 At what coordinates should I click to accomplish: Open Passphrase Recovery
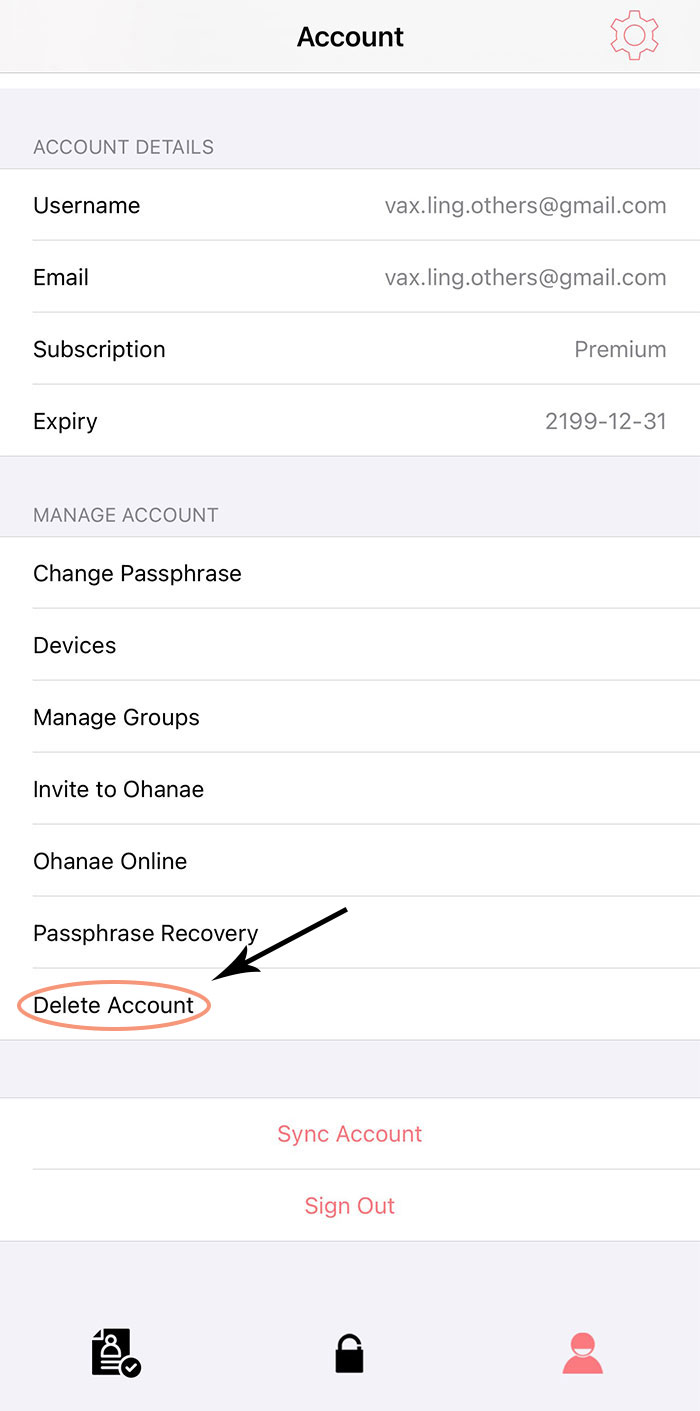[x=350, y=933]
